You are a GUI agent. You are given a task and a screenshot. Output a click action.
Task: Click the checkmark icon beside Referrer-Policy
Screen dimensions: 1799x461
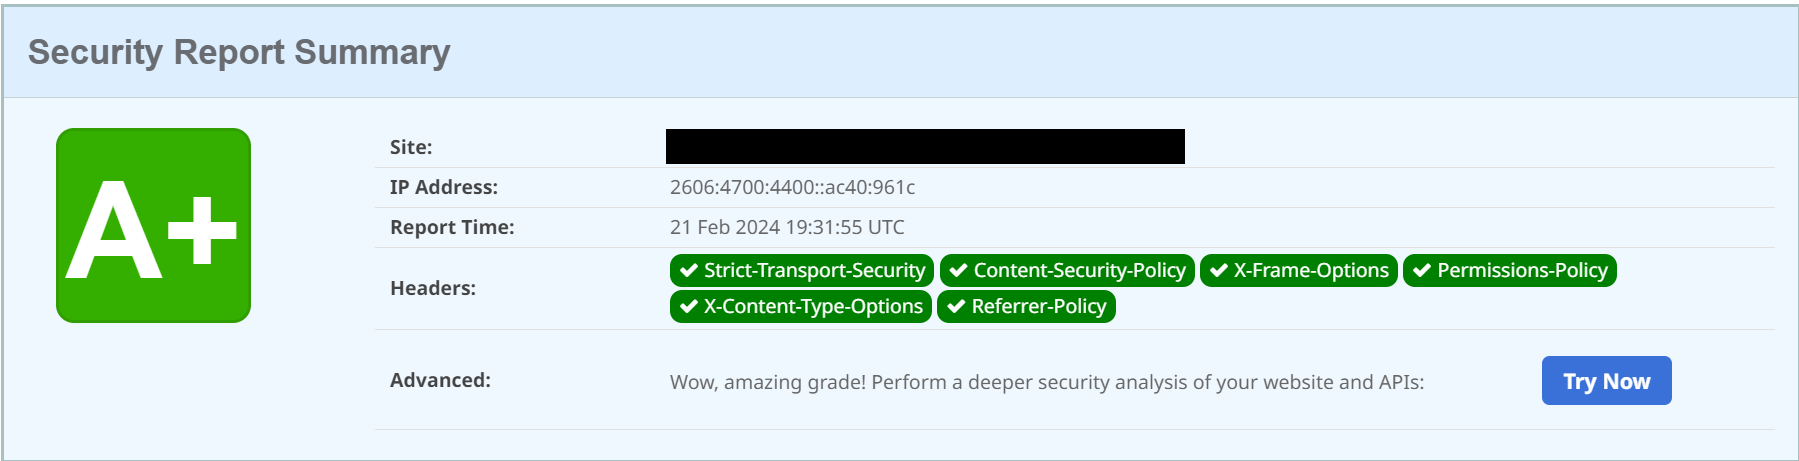pos(956,306)
